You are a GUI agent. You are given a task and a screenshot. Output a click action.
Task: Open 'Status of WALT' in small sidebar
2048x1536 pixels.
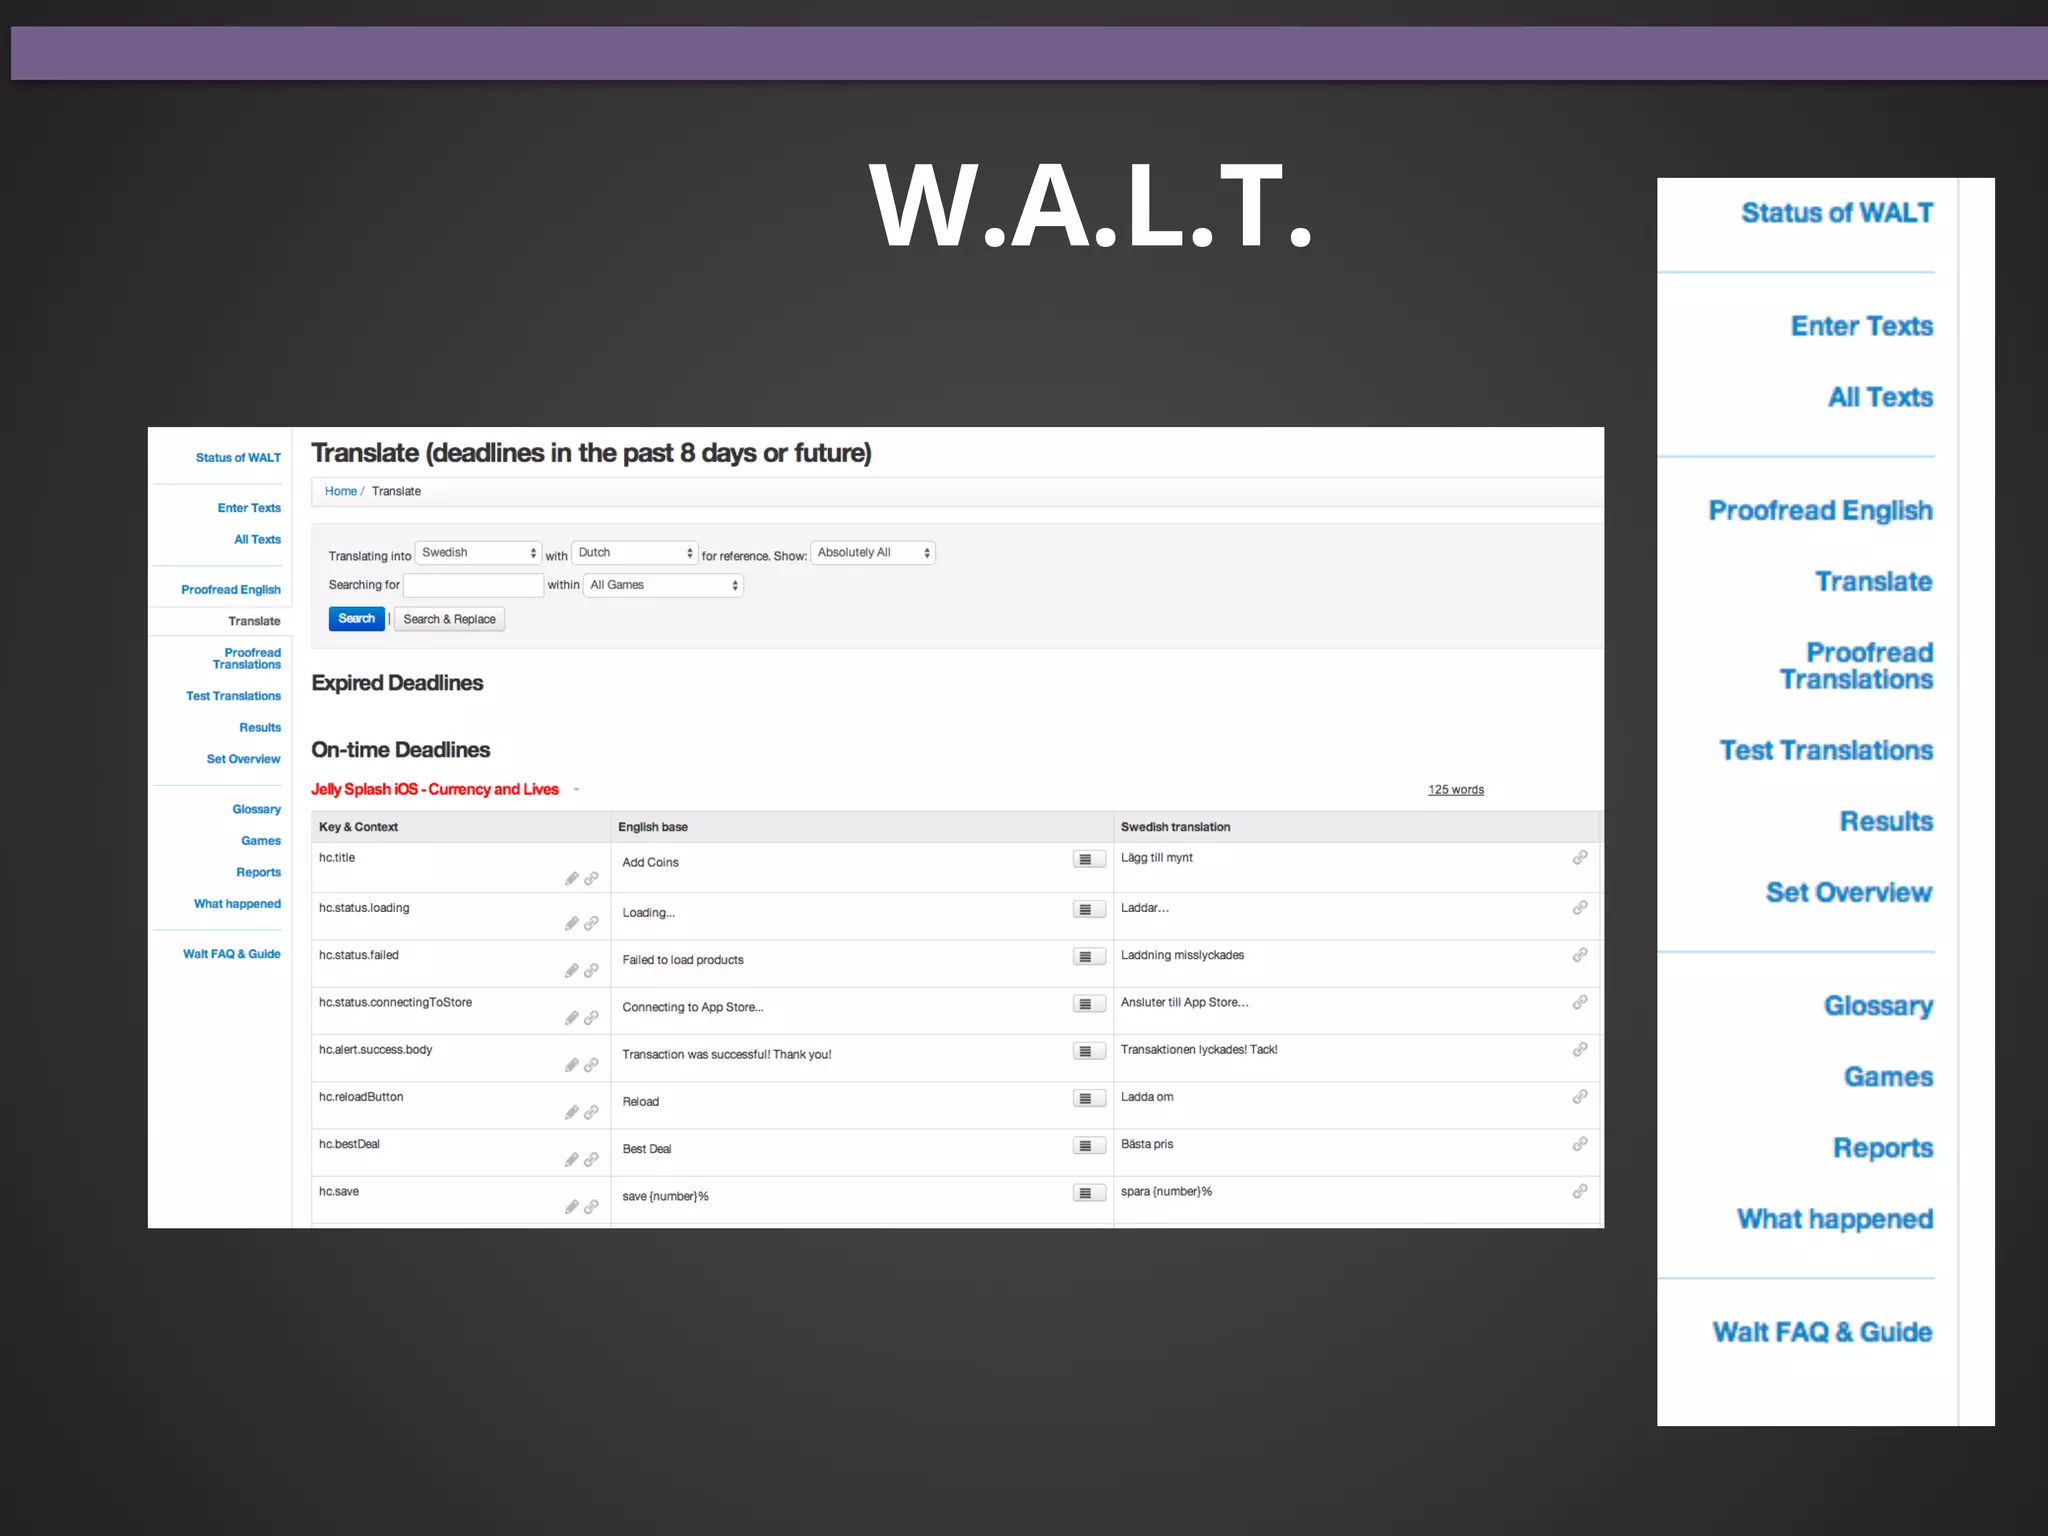coord(238,458)
